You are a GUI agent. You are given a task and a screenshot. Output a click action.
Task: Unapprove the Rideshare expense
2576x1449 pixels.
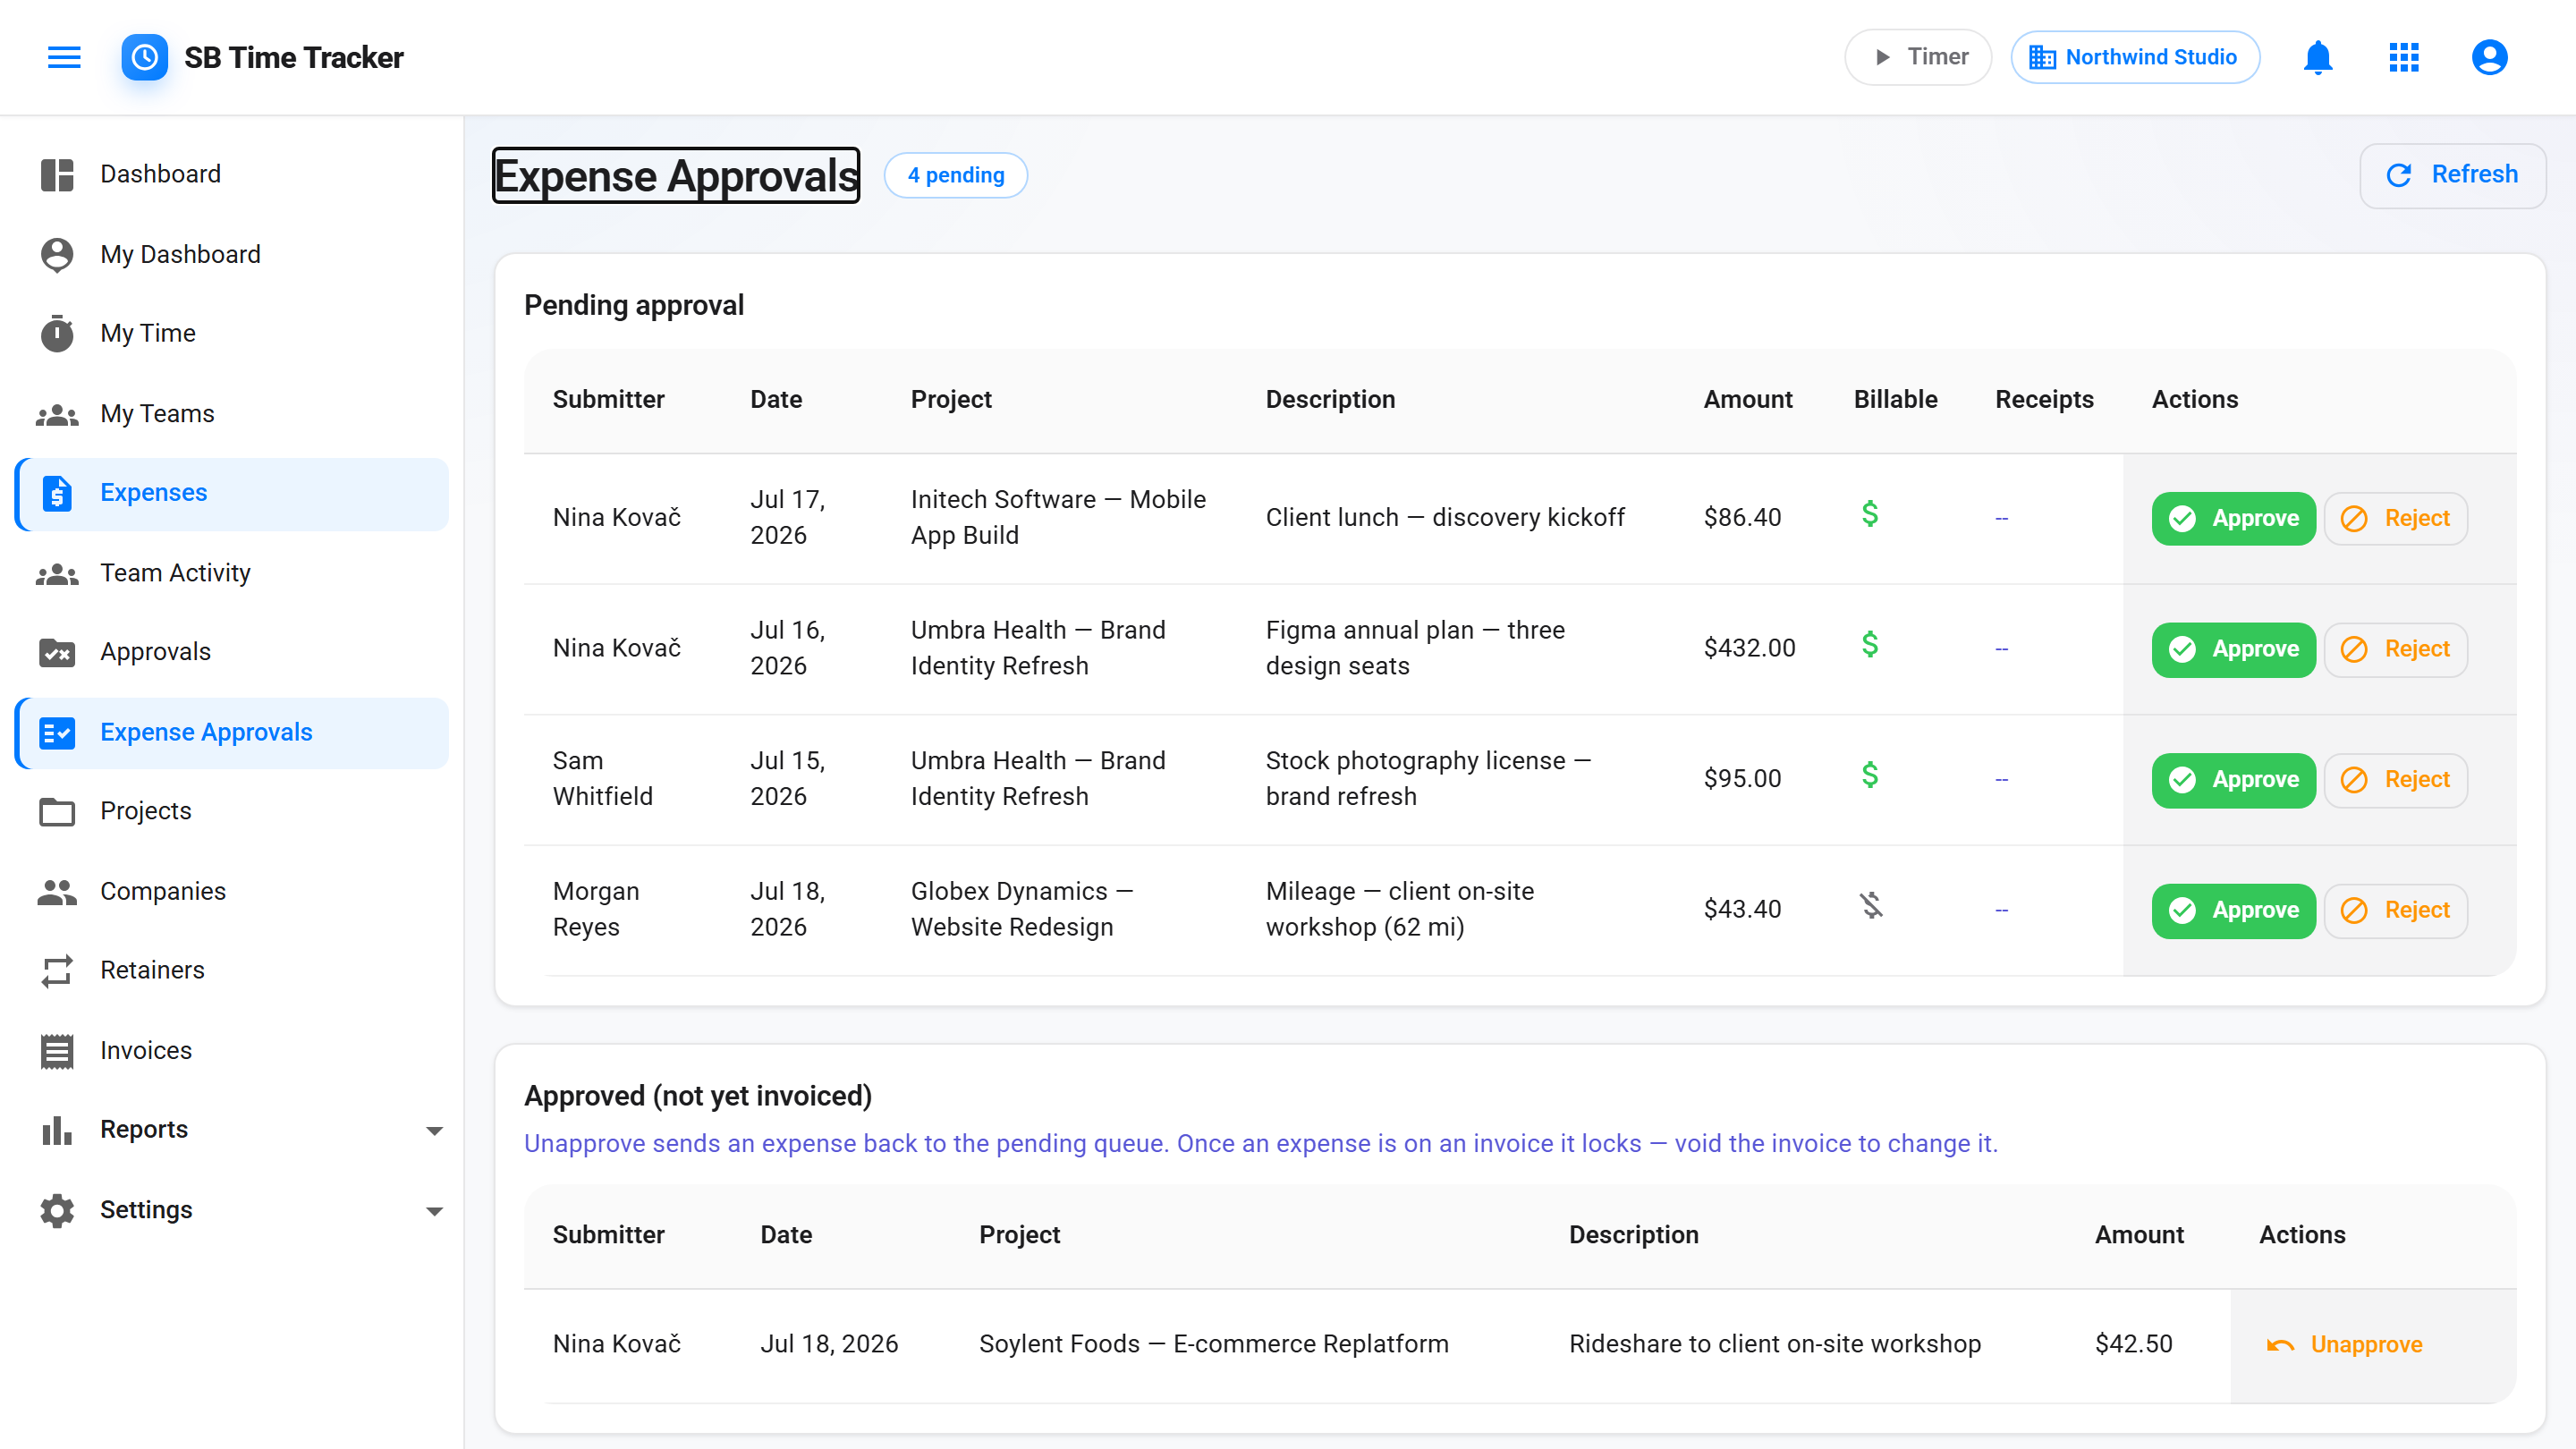pos(2344,1345)
